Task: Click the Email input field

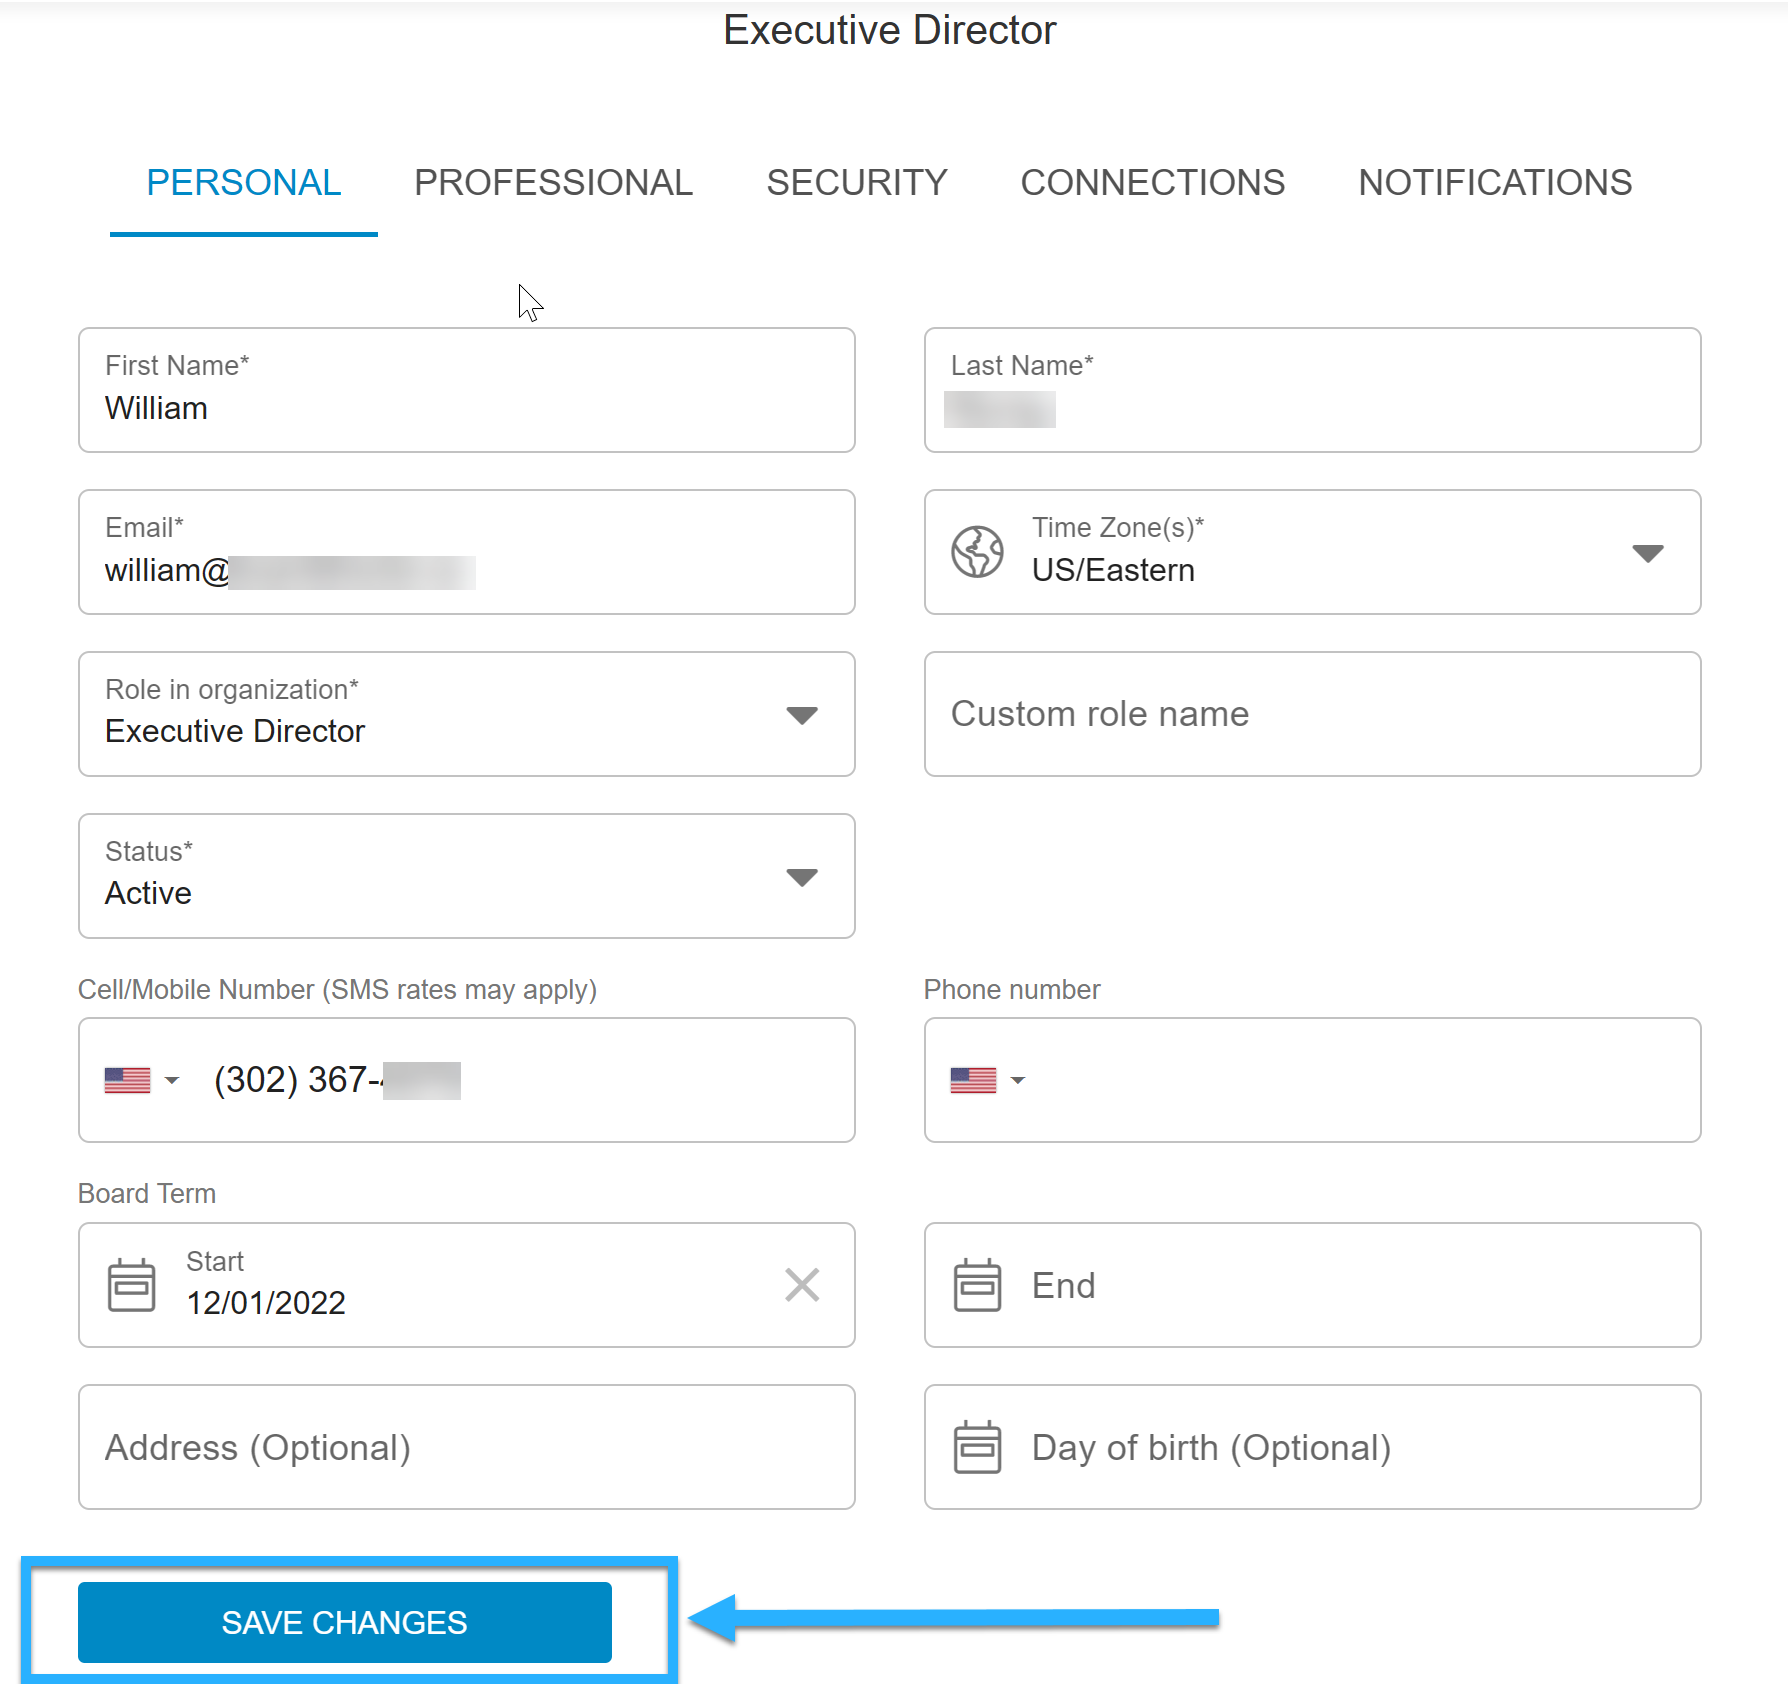Action: point(467,552)
